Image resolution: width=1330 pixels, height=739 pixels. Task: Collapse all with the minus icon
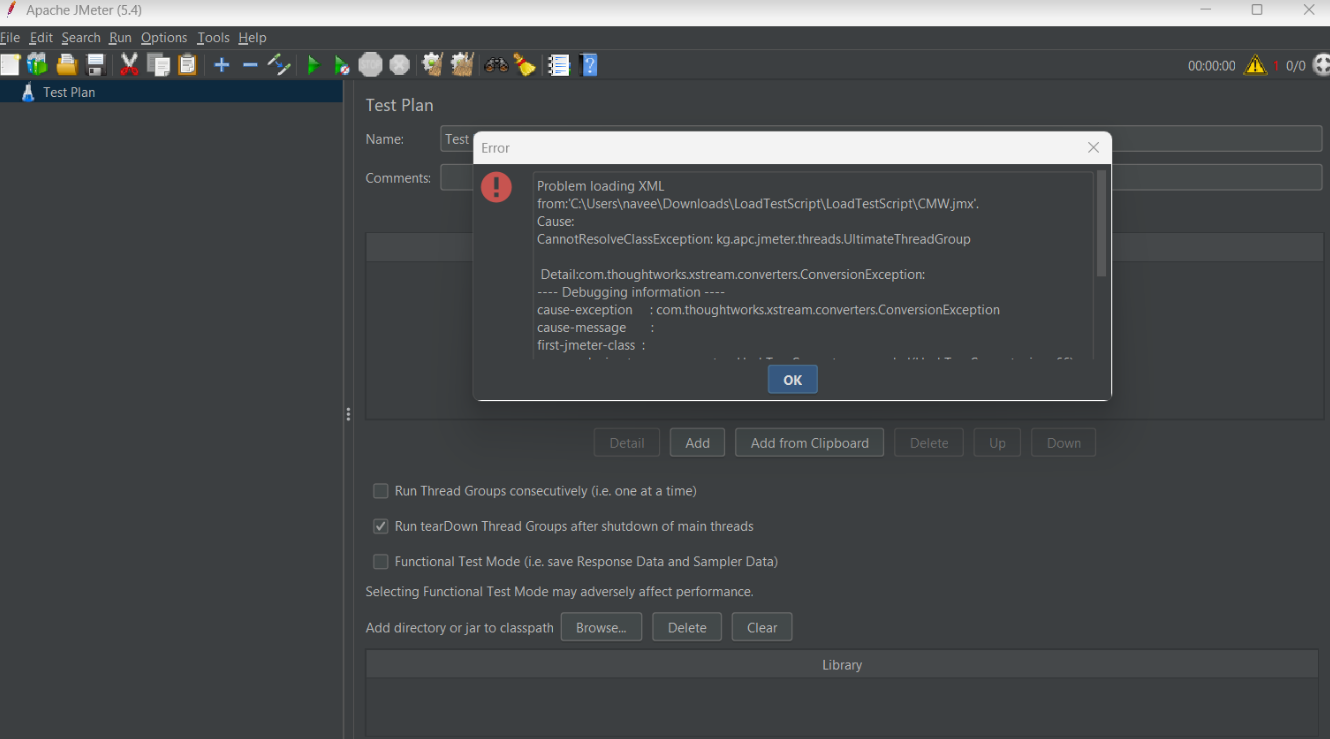[x=250, y=65]
